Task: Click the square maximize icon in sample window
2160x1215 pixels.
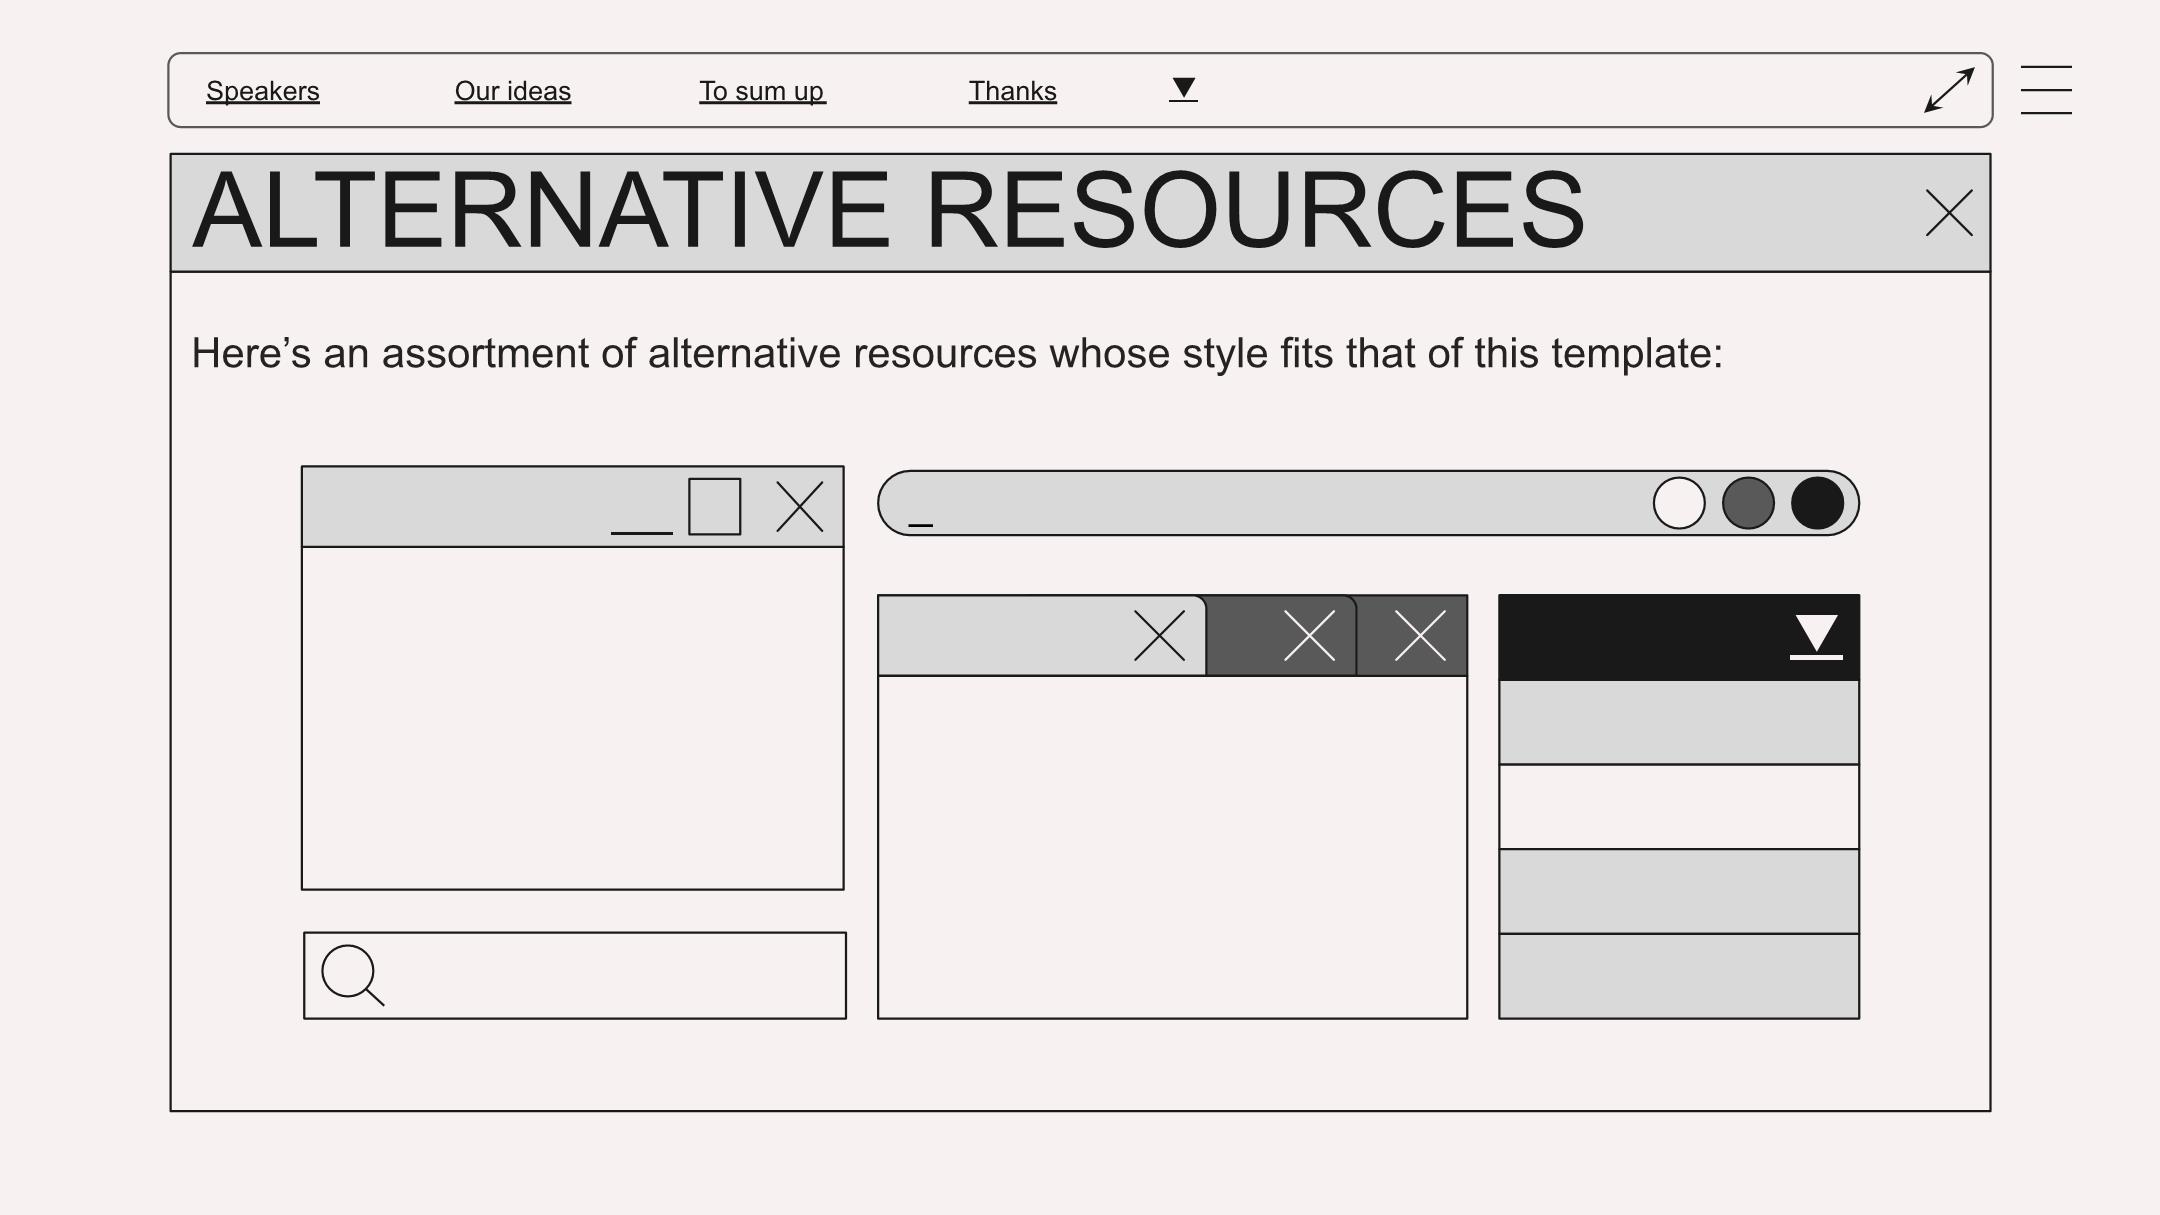Action: coord(714,507)
